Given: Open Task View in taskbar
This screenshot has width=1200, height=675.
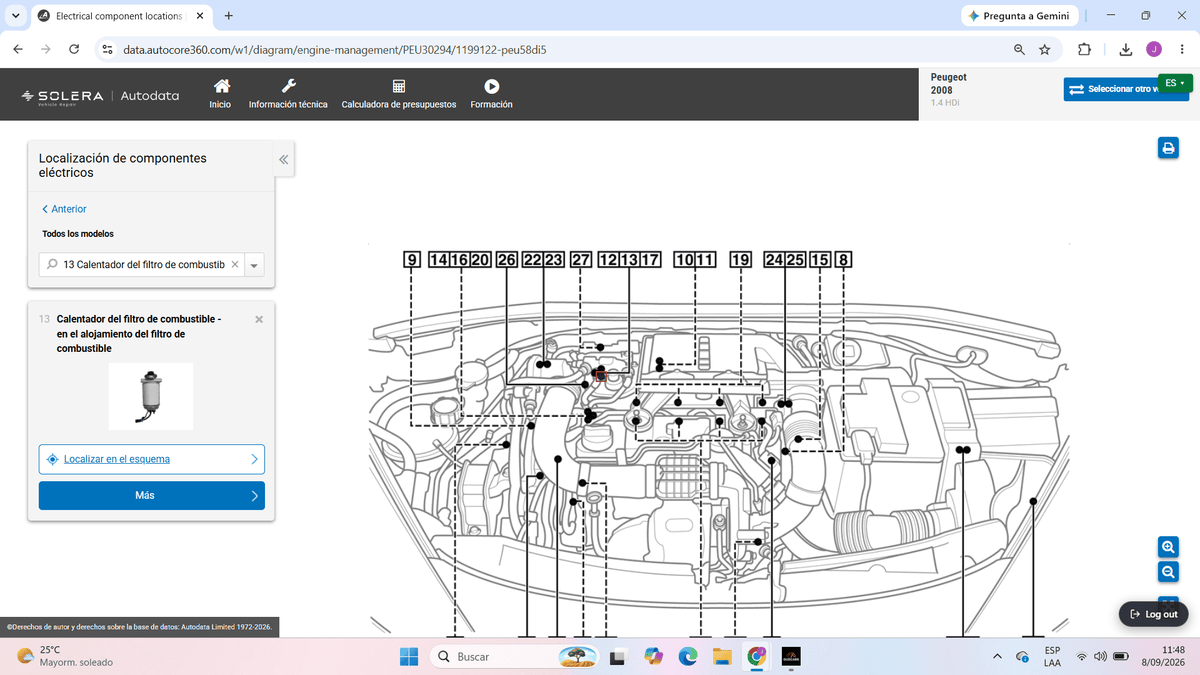Looking at the screenshot, I should [x=618, y=657].
